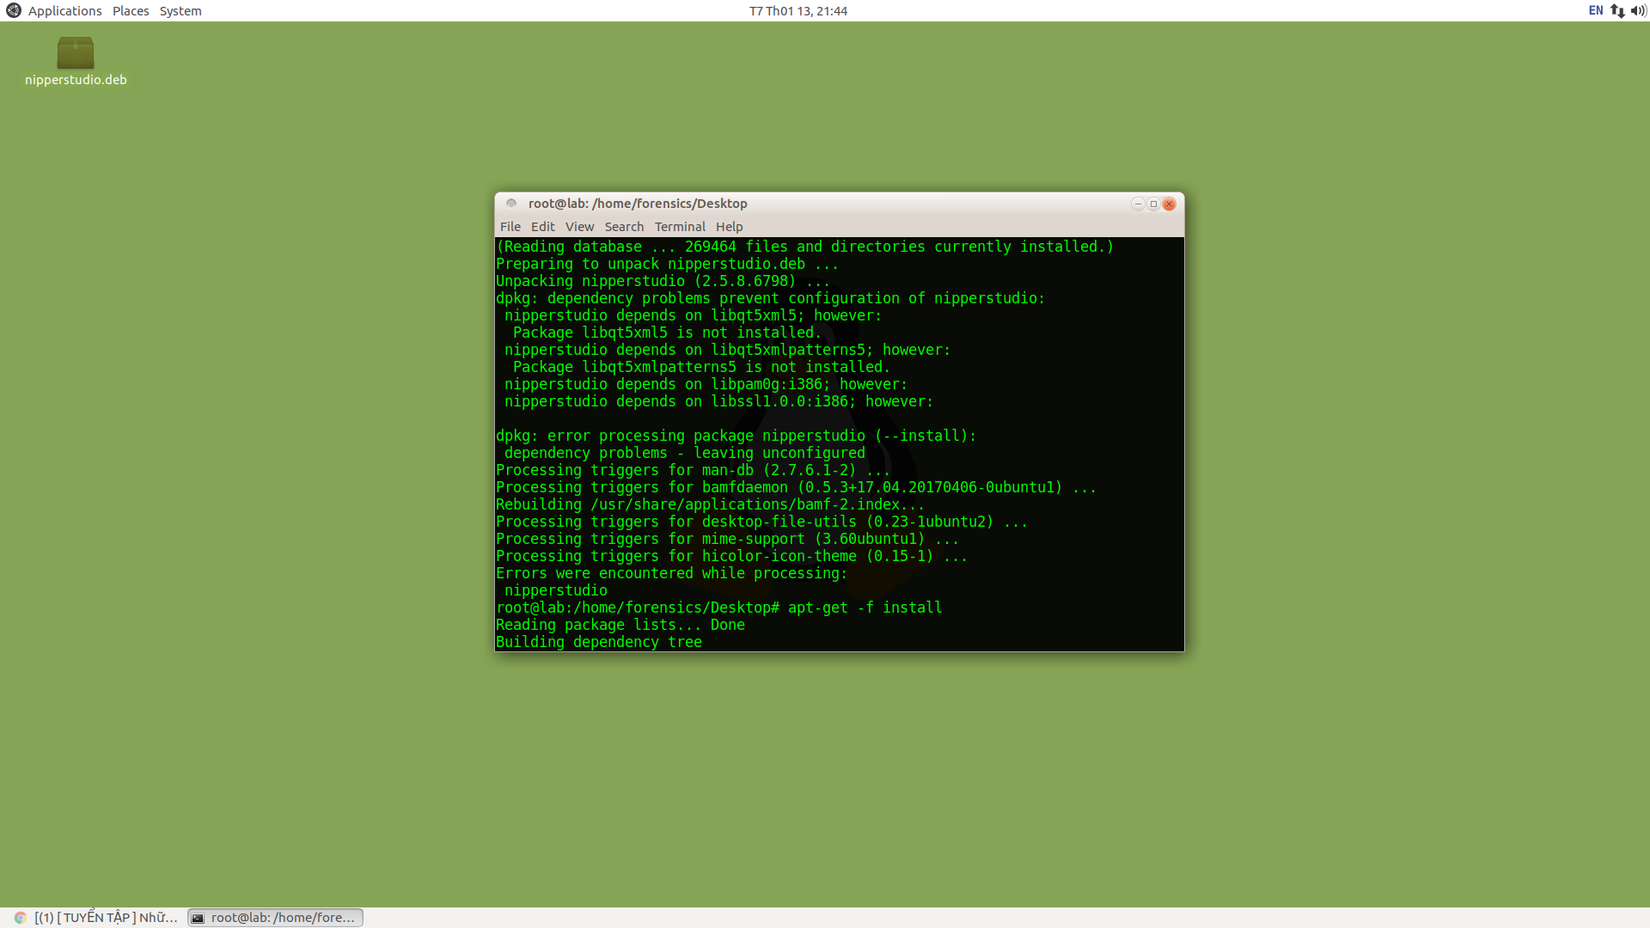Click the terminal window menu icon in title bar
Screen dimensions: 1650x928
[511, 203]
